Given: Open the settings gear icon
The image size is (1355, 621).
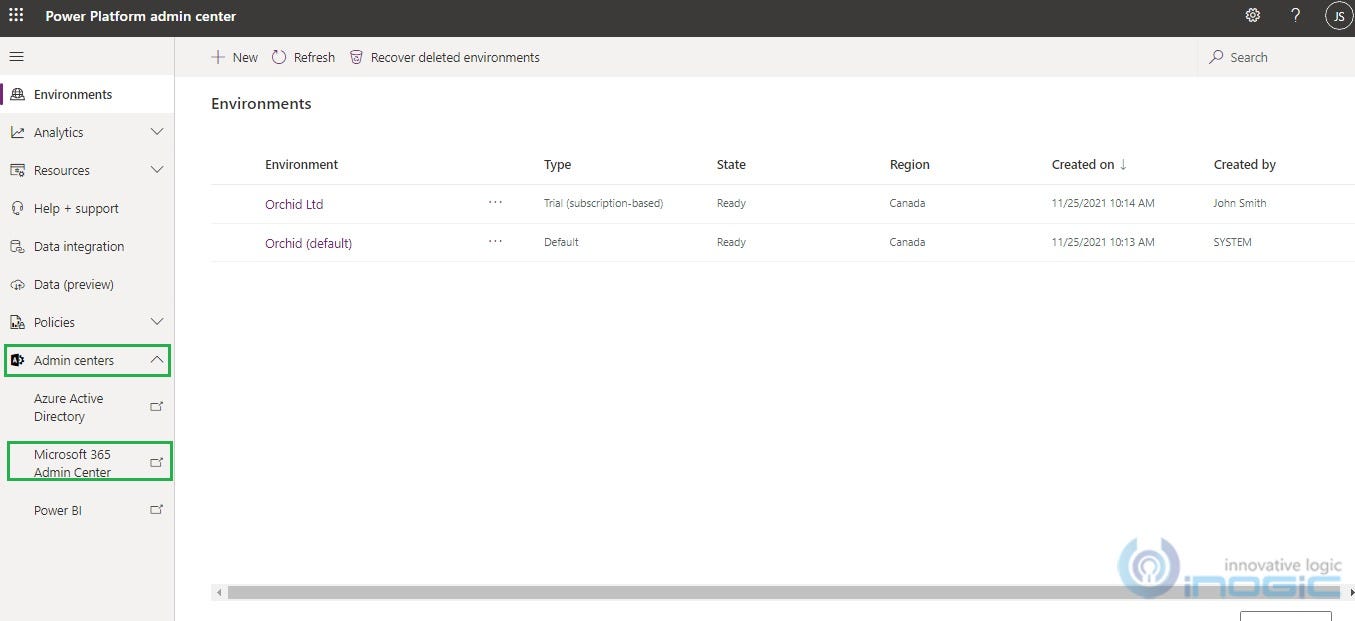Looking at the screenshot, I should point(1253,16).
